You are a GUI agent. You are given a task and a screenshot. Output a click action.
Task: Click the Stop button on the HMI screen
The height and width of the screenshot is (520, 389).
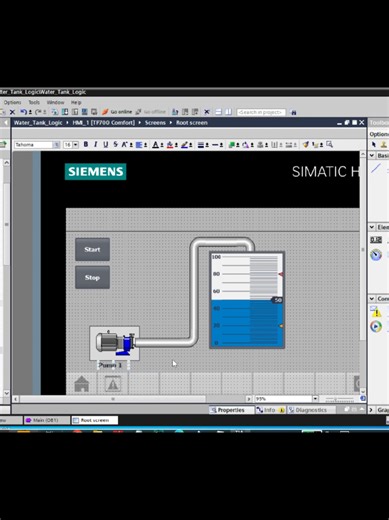tap(92, 277)
